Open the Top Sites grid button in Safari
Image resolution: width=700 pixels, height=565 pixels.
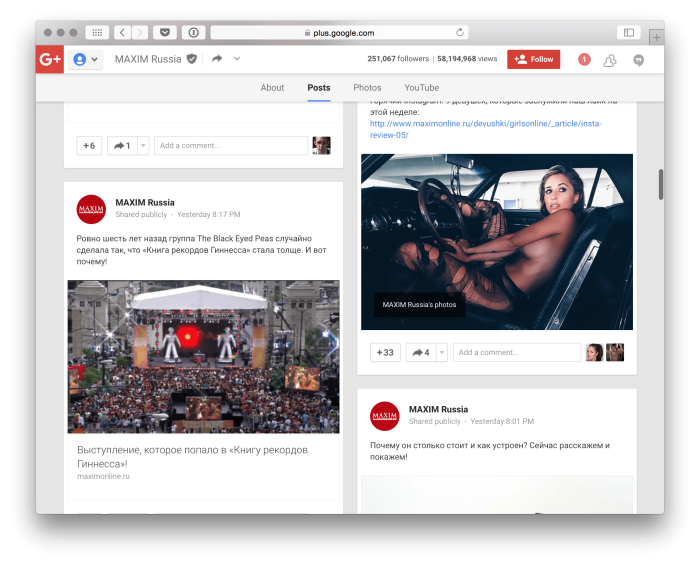pyautogui.click(x=97, y=33)
